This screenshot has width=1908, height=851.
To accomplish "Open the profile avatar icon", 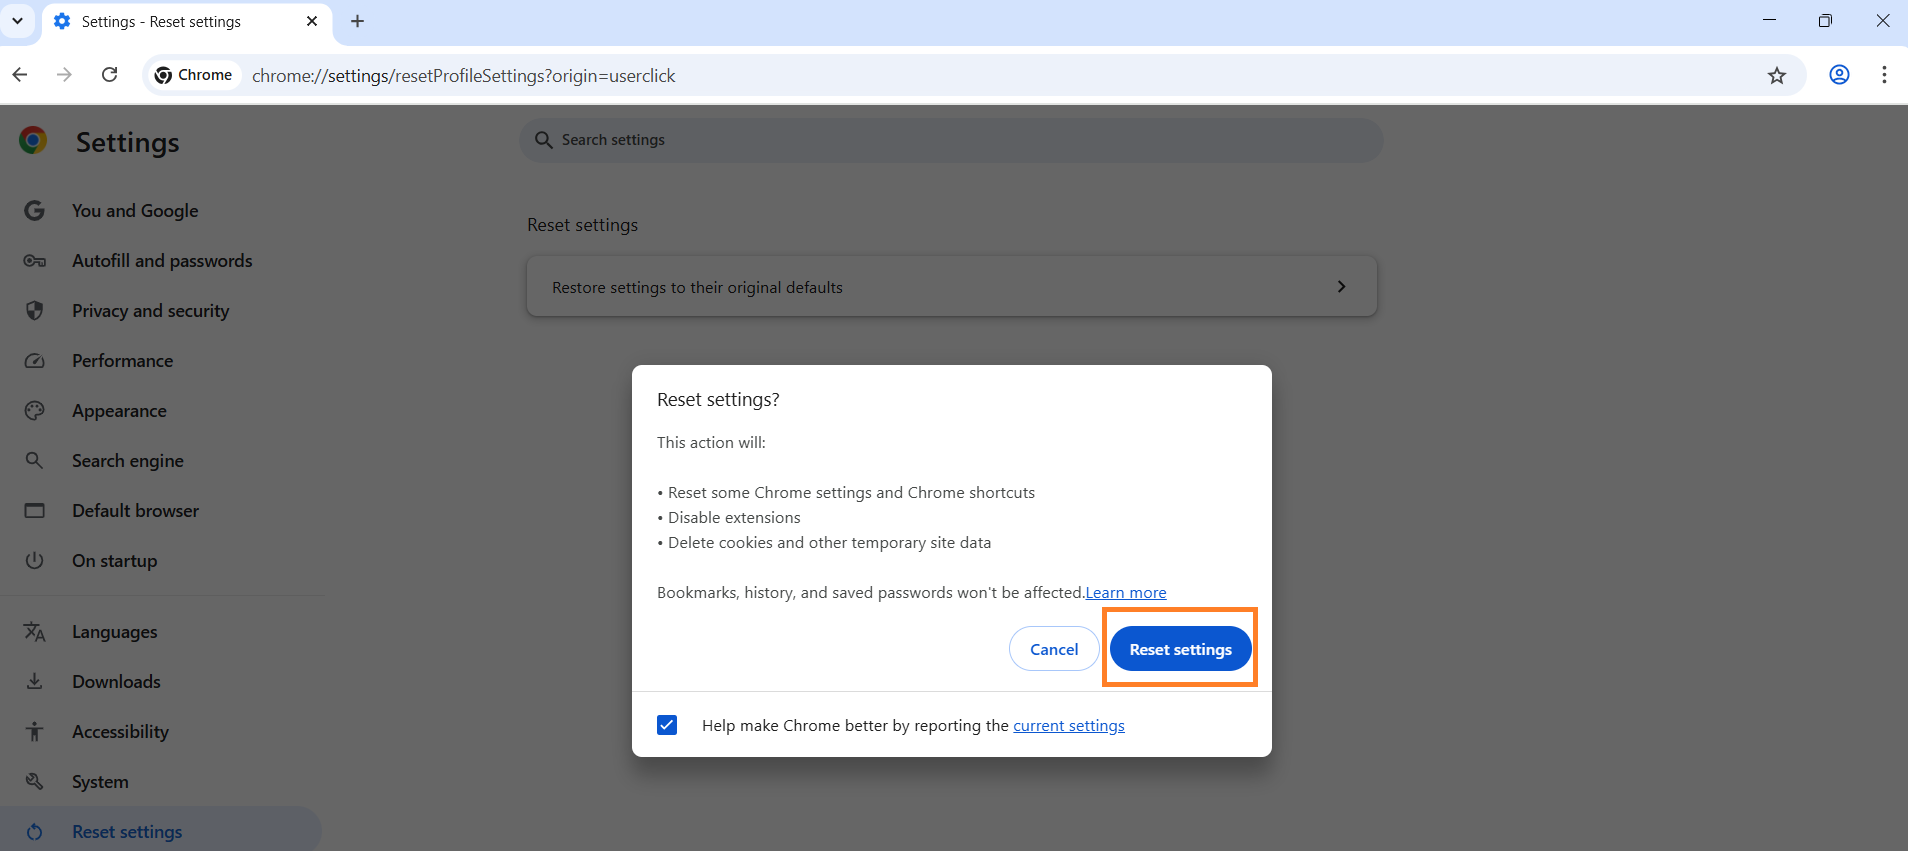I will (1839, 75).
